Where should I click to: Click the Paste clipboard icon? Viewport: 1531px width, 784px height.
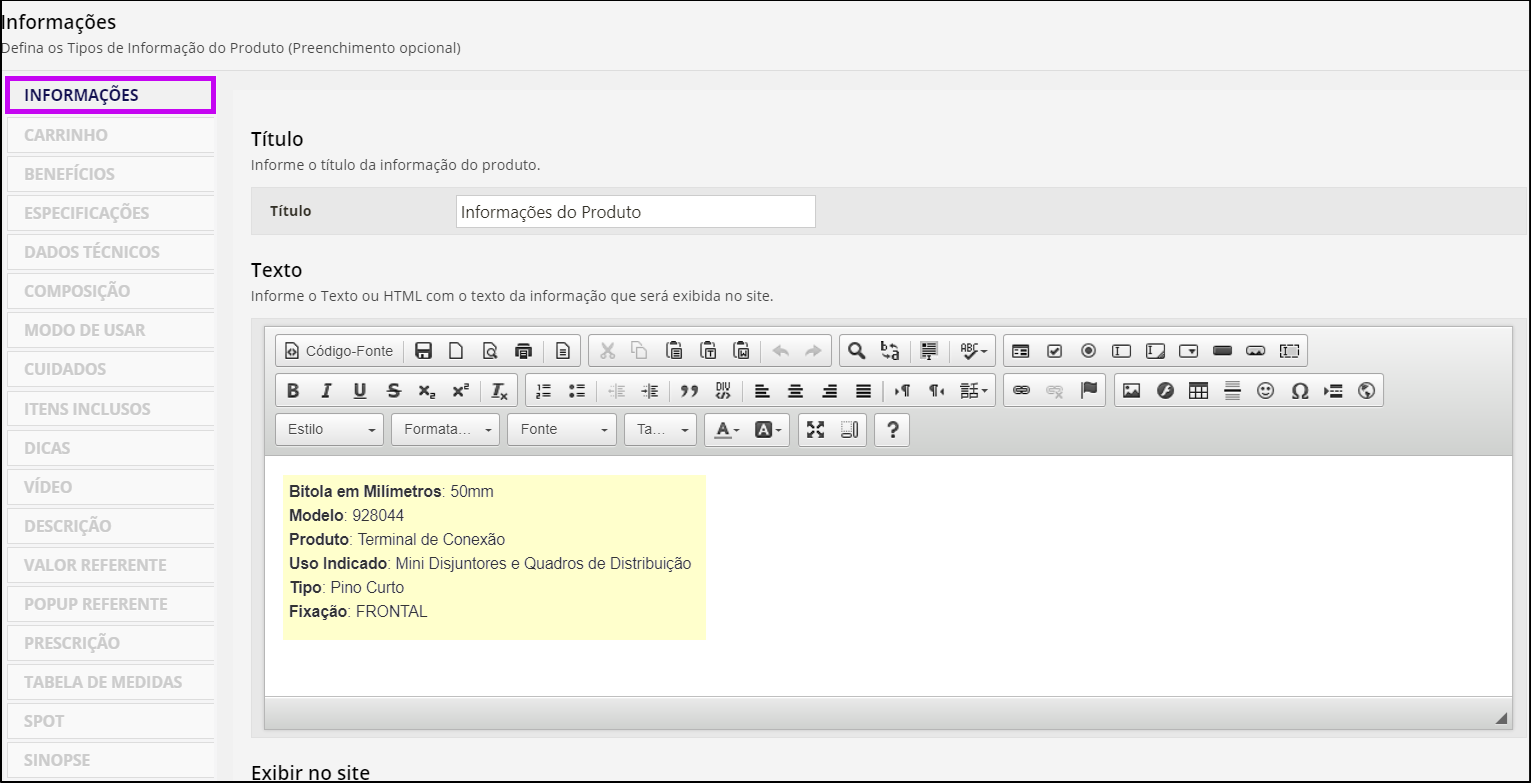coord(674,351)
